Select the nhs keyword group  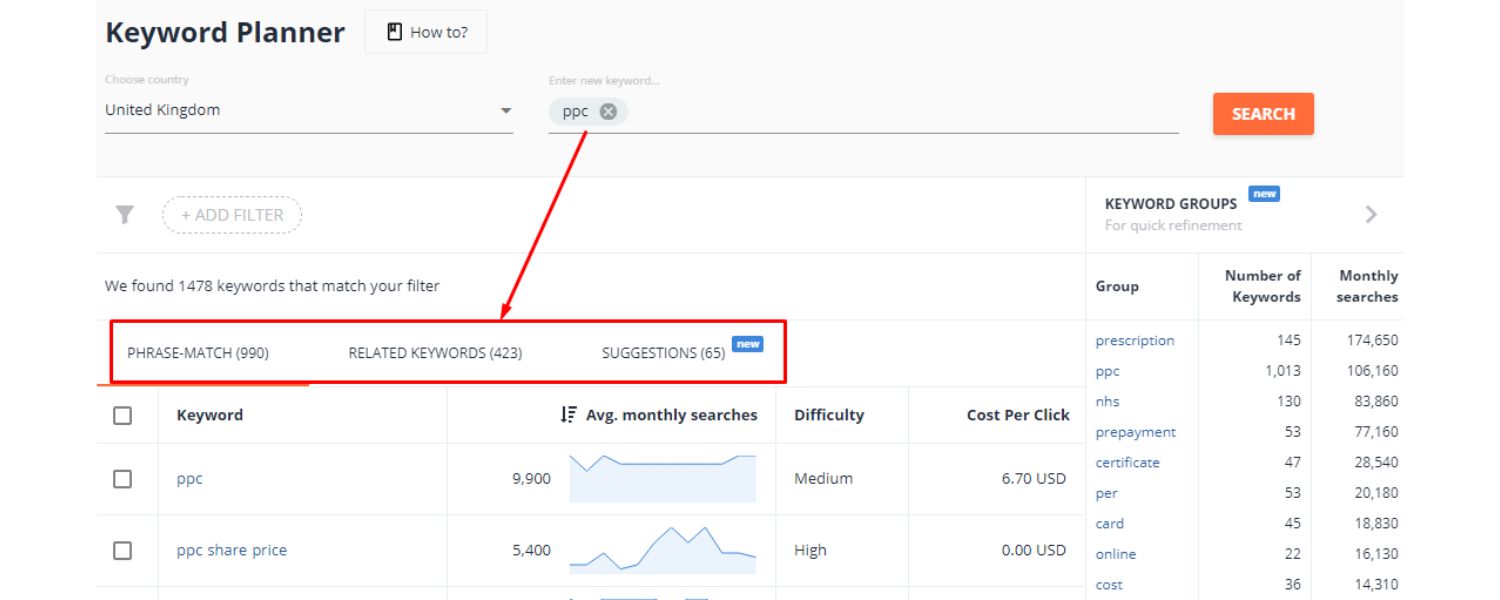point(1107,402)
